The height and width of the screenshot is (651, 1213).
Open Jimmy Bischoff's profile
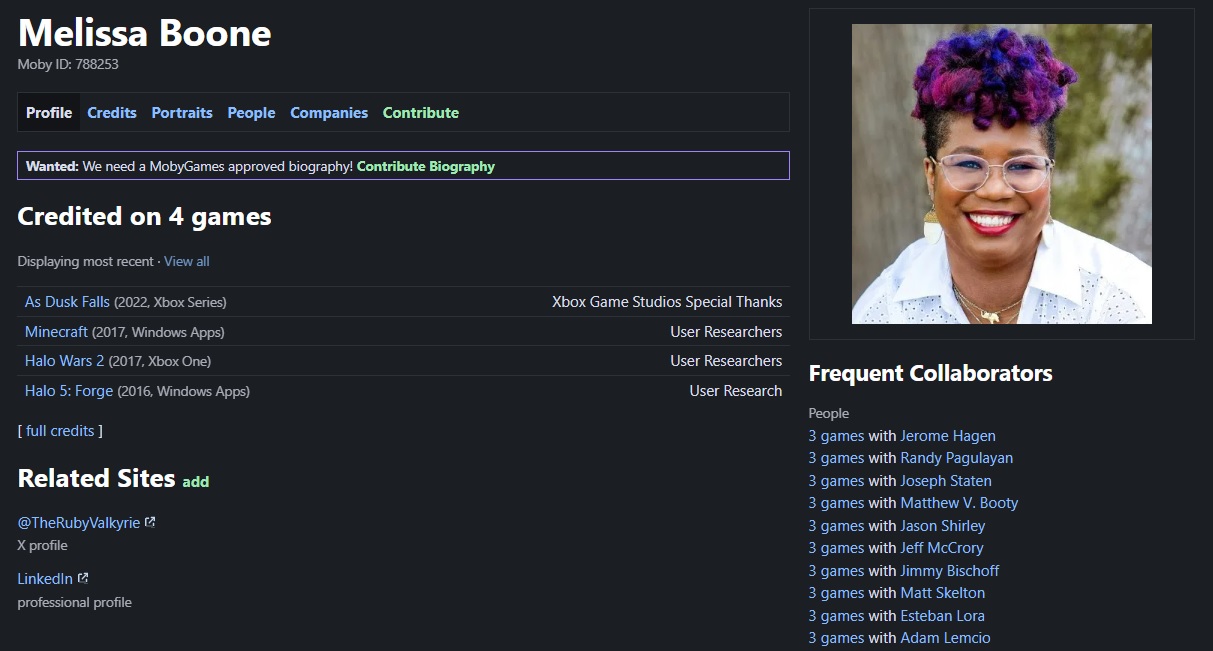[x=950, y=571]
